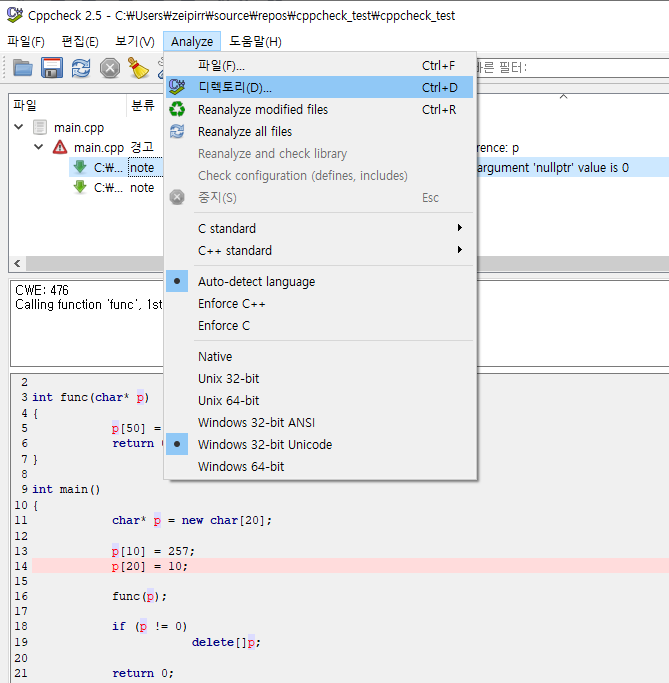
Task: Select Unix 32-bit platform
Action: 320,378
